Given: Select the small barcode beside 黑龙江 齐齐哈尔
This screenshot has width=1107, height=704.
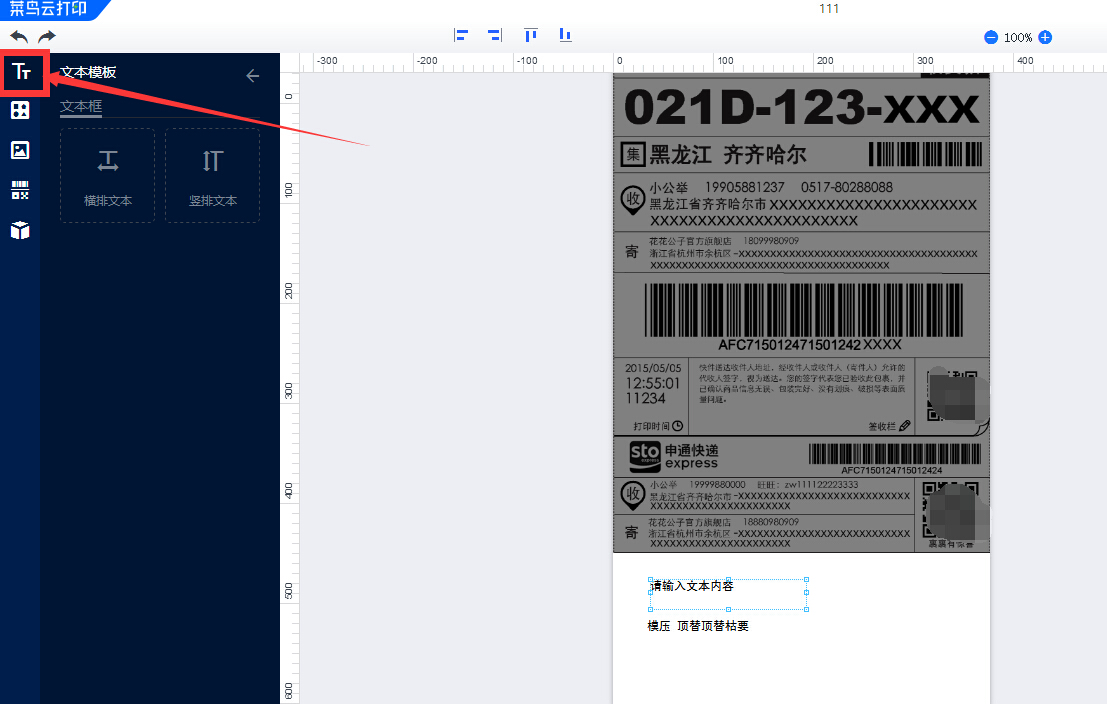Looking at the screenshot, I should (925, 154).
